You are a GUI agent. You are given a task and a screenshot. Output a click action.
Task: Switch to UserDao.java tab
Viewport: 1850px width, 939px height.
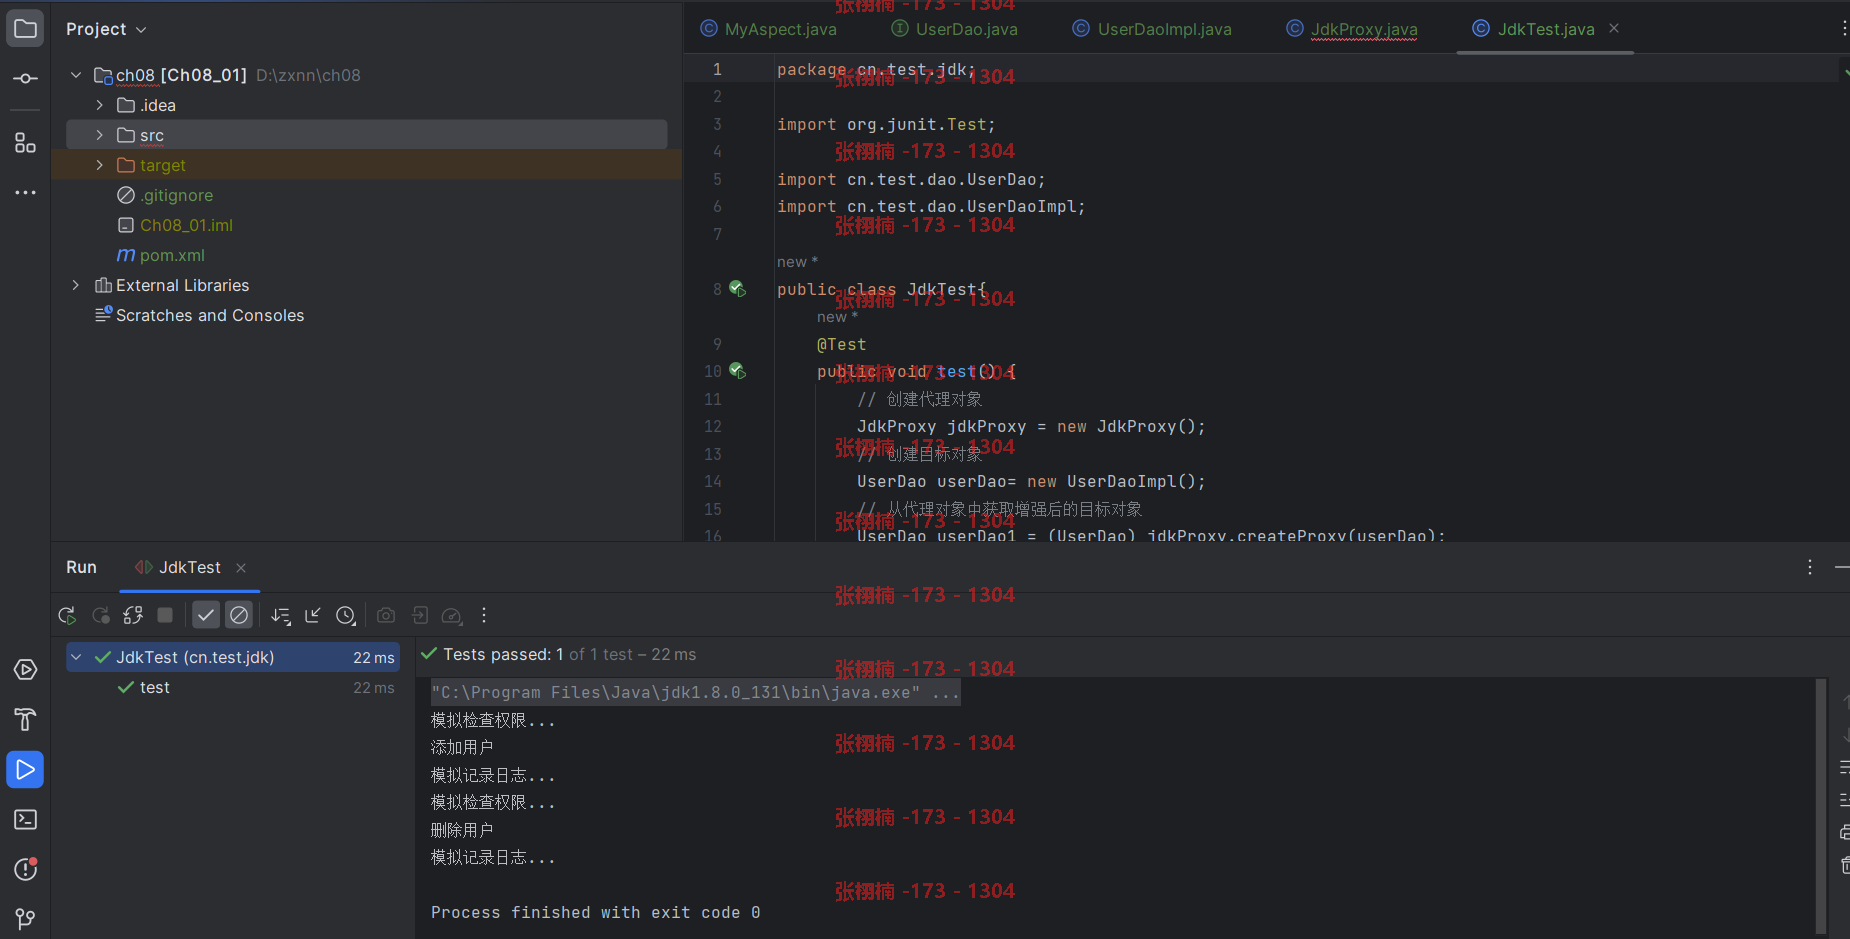(x=955, y=29)
